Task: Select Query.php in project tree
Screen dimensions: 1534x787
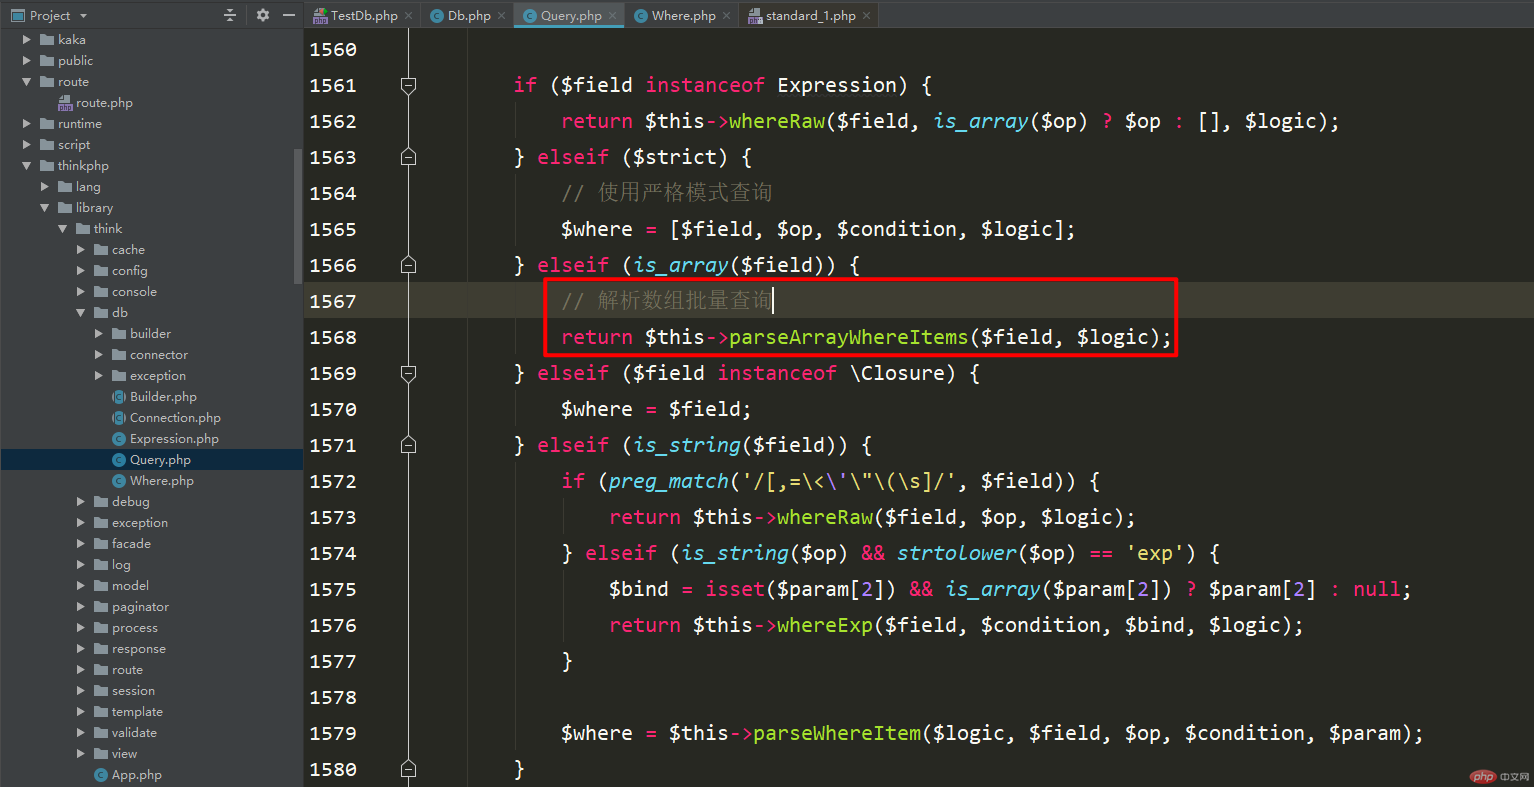Action: coord(160,460)
